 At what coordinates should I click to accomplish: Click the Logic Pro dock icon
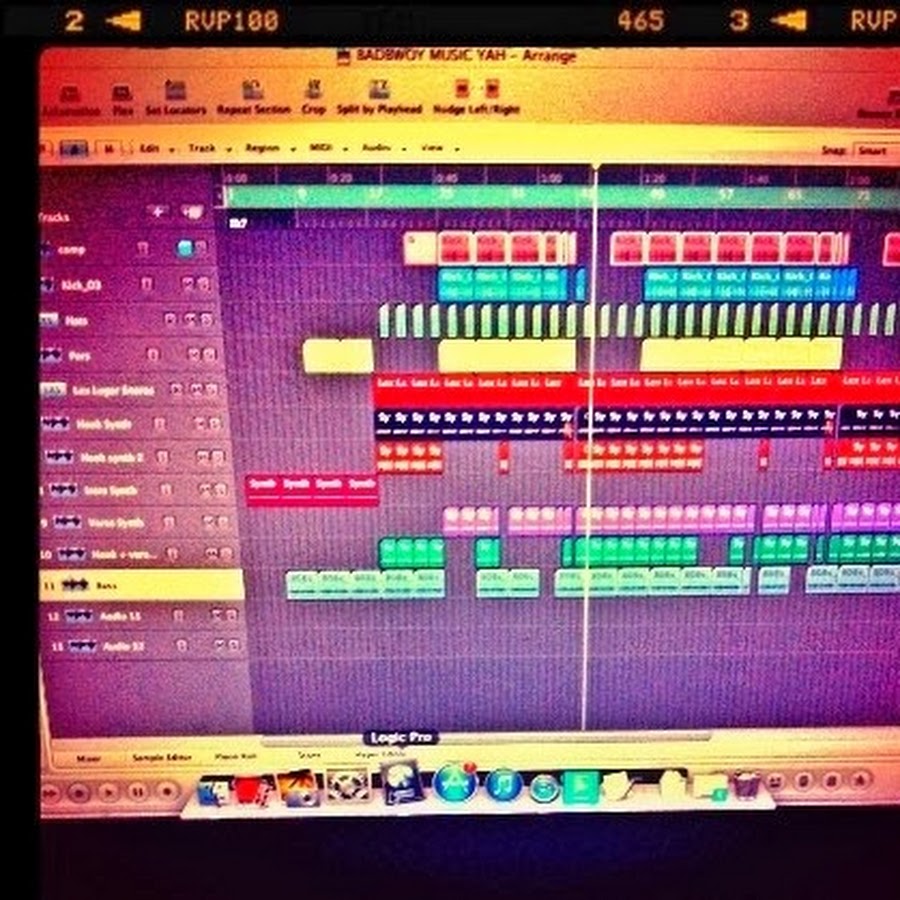pyautogui.click(x=403, y=782)
